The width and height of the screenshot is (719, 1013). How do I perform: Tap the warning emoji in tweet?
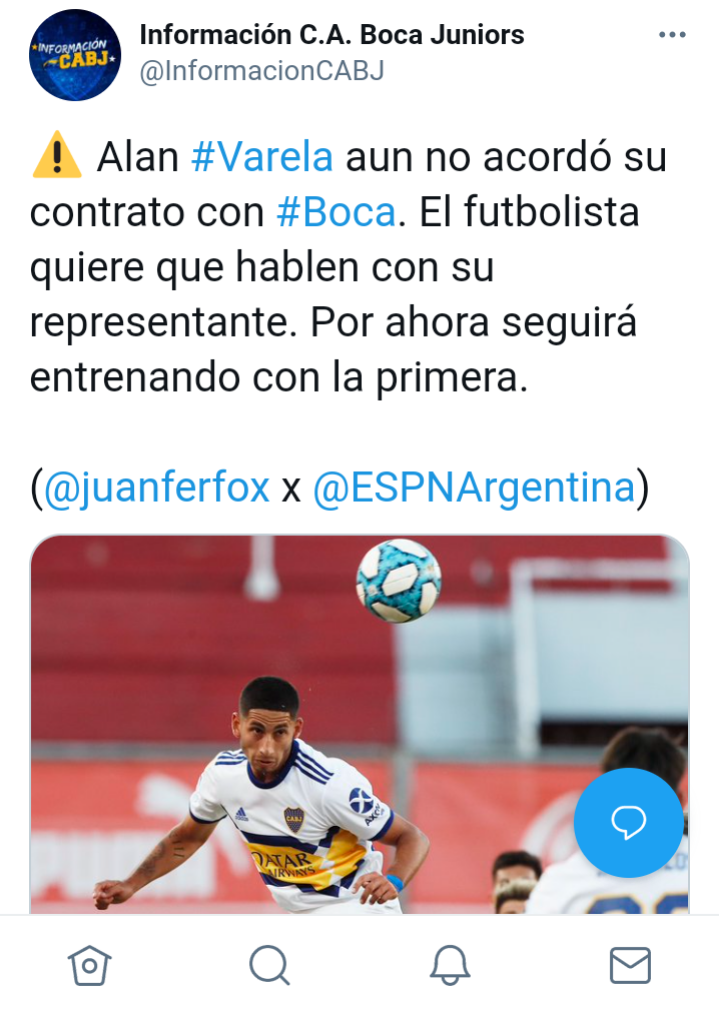(57, 155)
